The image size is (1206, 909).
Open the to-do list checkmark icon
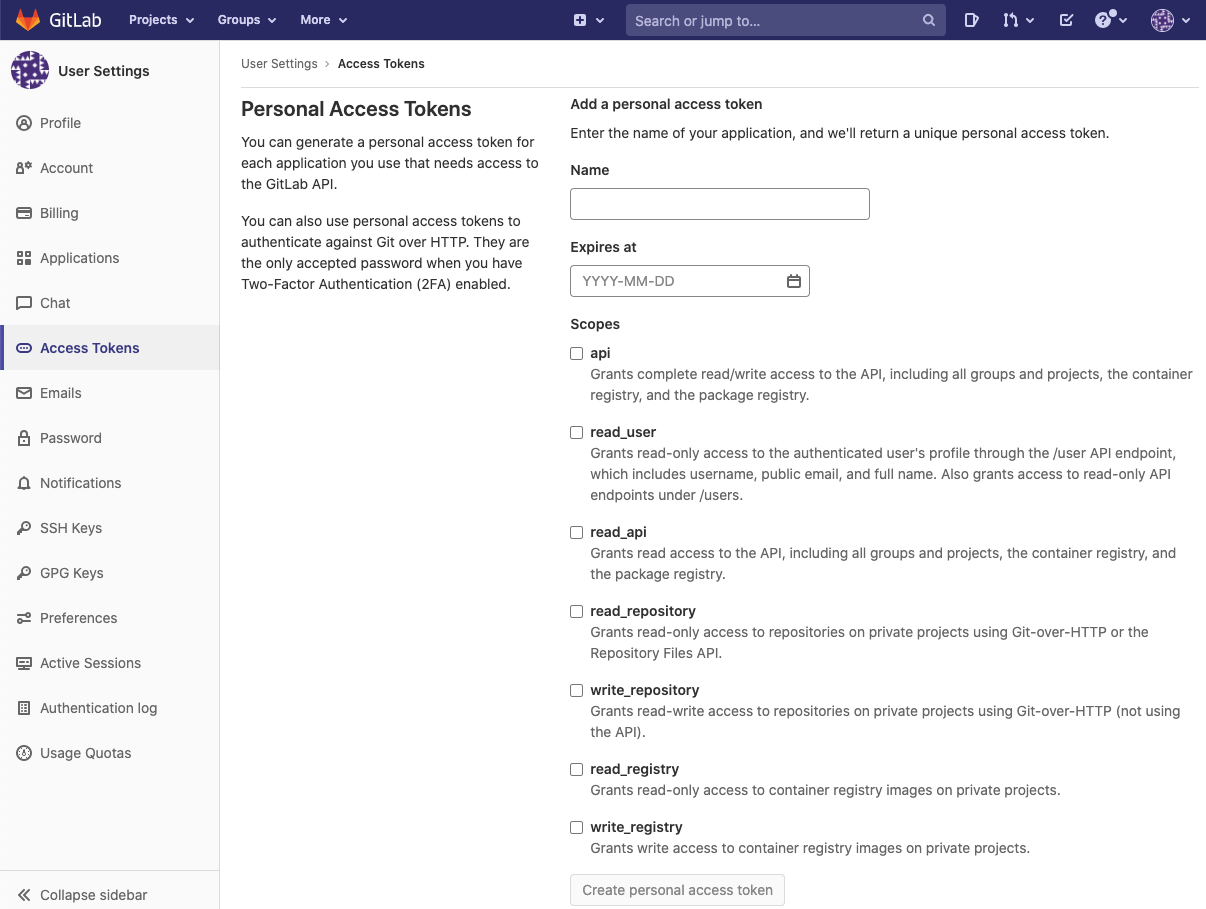pyautogui.click(x=1066, y=20)
